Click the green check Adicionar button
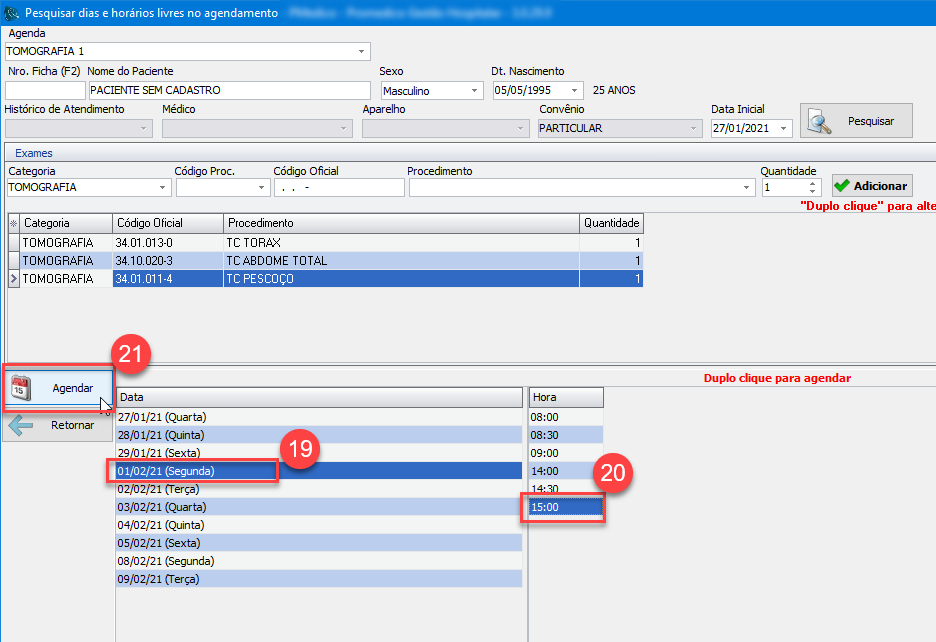 pyautogui.click(x=871, y=186)
